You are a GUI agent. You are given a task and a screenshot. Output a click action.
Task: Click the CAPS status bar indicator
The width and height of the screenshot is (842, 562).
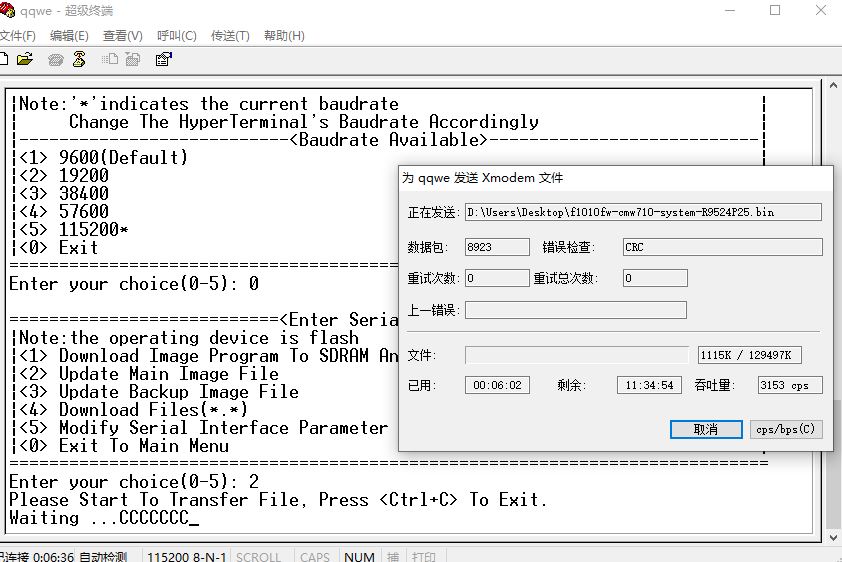(315, 557)
